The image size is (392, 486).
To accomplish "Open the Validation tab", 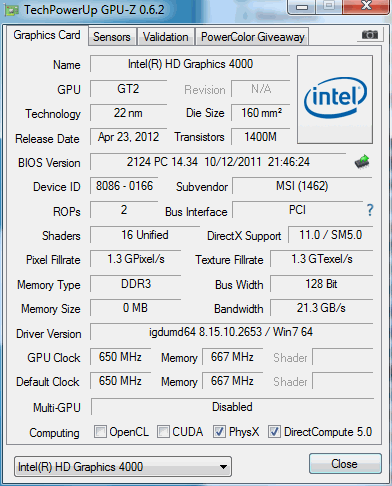I will (166, 37).
